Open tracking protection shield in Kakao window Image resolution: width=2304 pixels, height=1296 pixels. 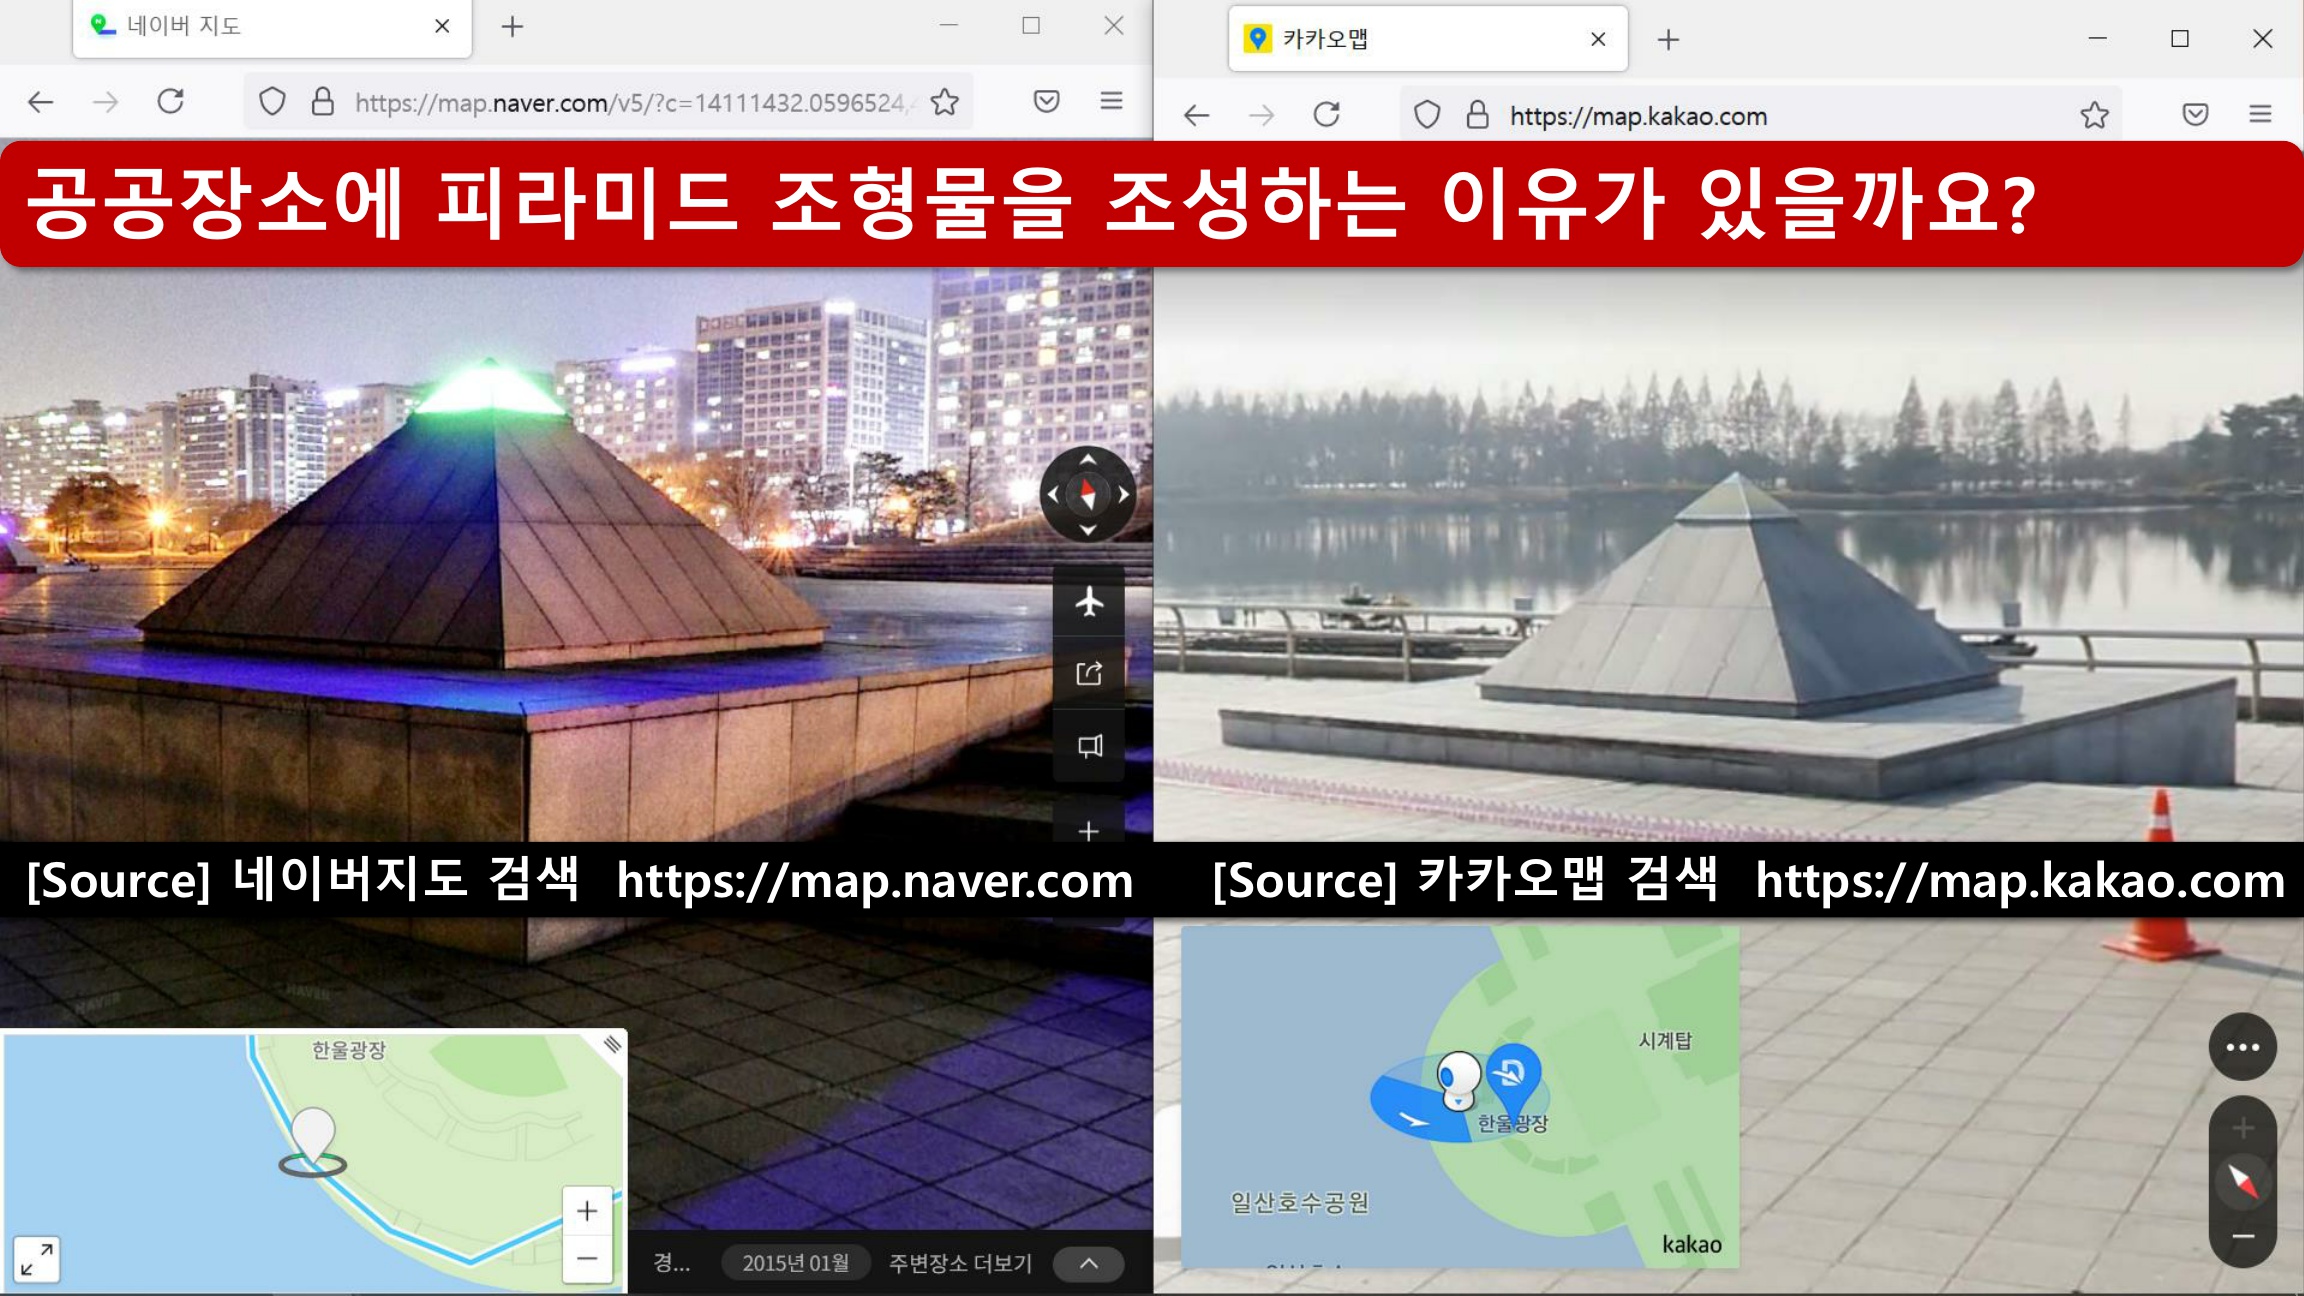1427,115
